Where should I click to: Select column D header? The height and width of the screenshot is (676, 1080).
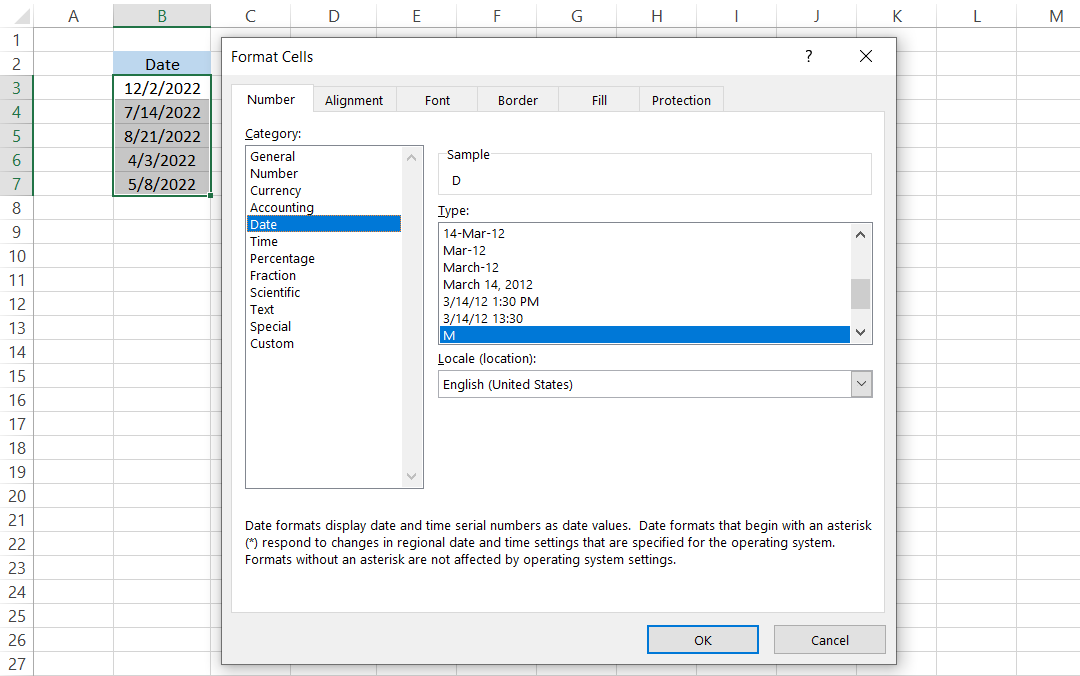(x=333, y=16)
